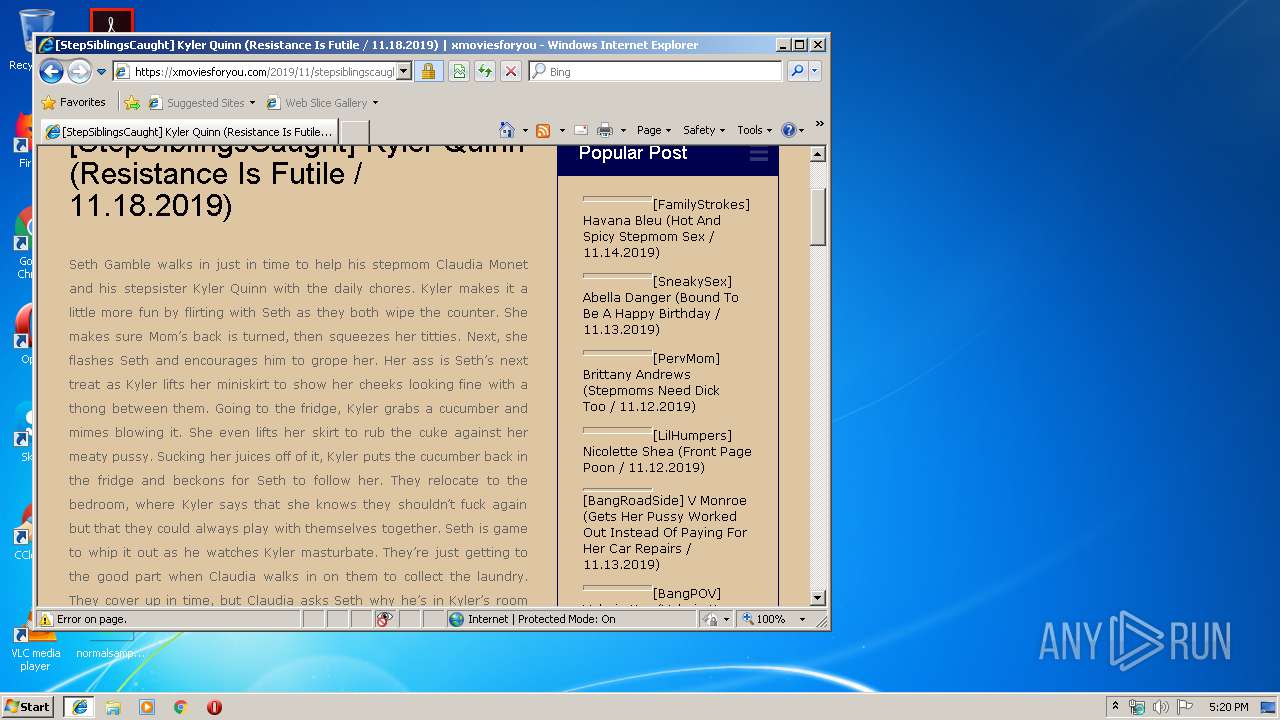Toggle the Popular Post hamburger menu
The width and height of the screenshot is (1280, 720).
759,155
